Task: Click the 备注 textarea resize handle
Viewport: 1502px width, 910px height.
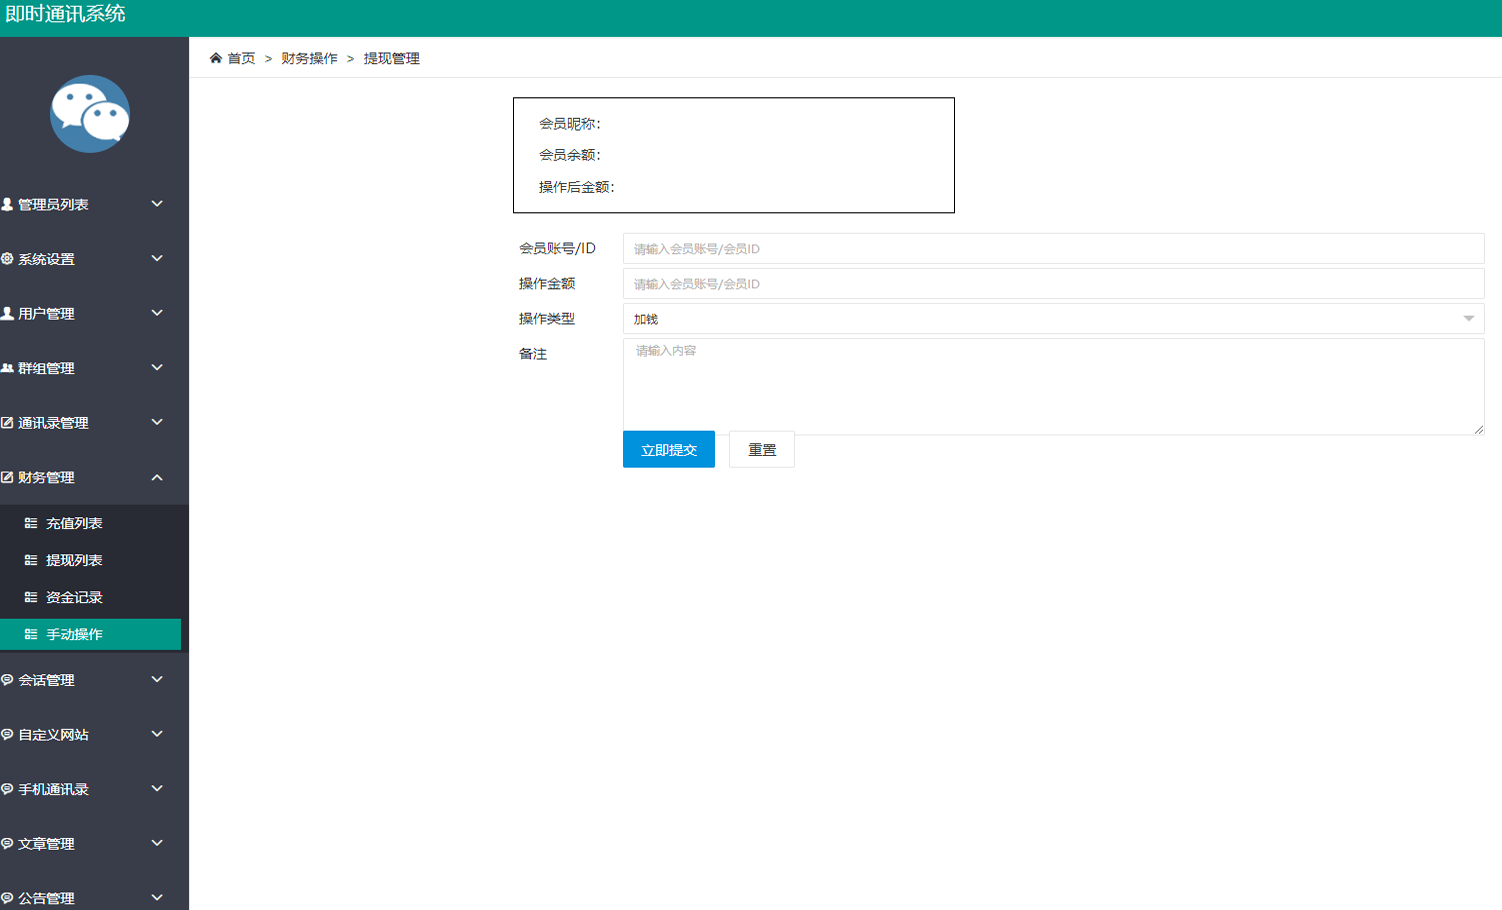Action: coord(1478,429)
